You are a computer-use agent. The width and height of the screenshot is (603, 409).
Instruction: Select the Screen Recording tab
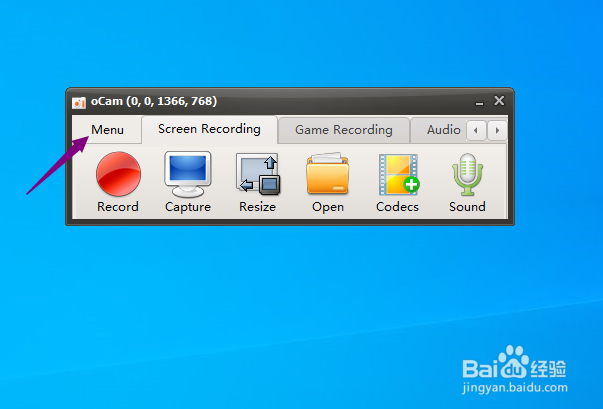[209, 129]
